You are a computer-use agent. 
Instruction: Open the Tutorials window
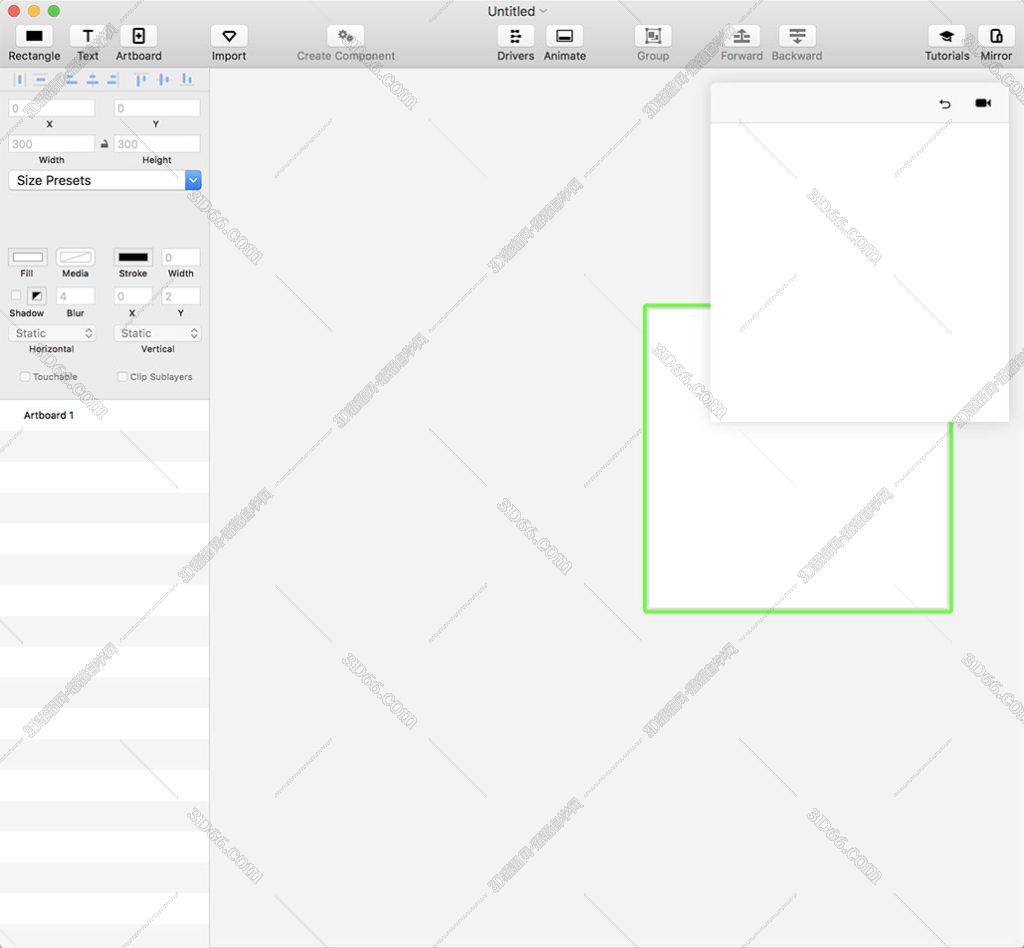click(x=946, y=37)
